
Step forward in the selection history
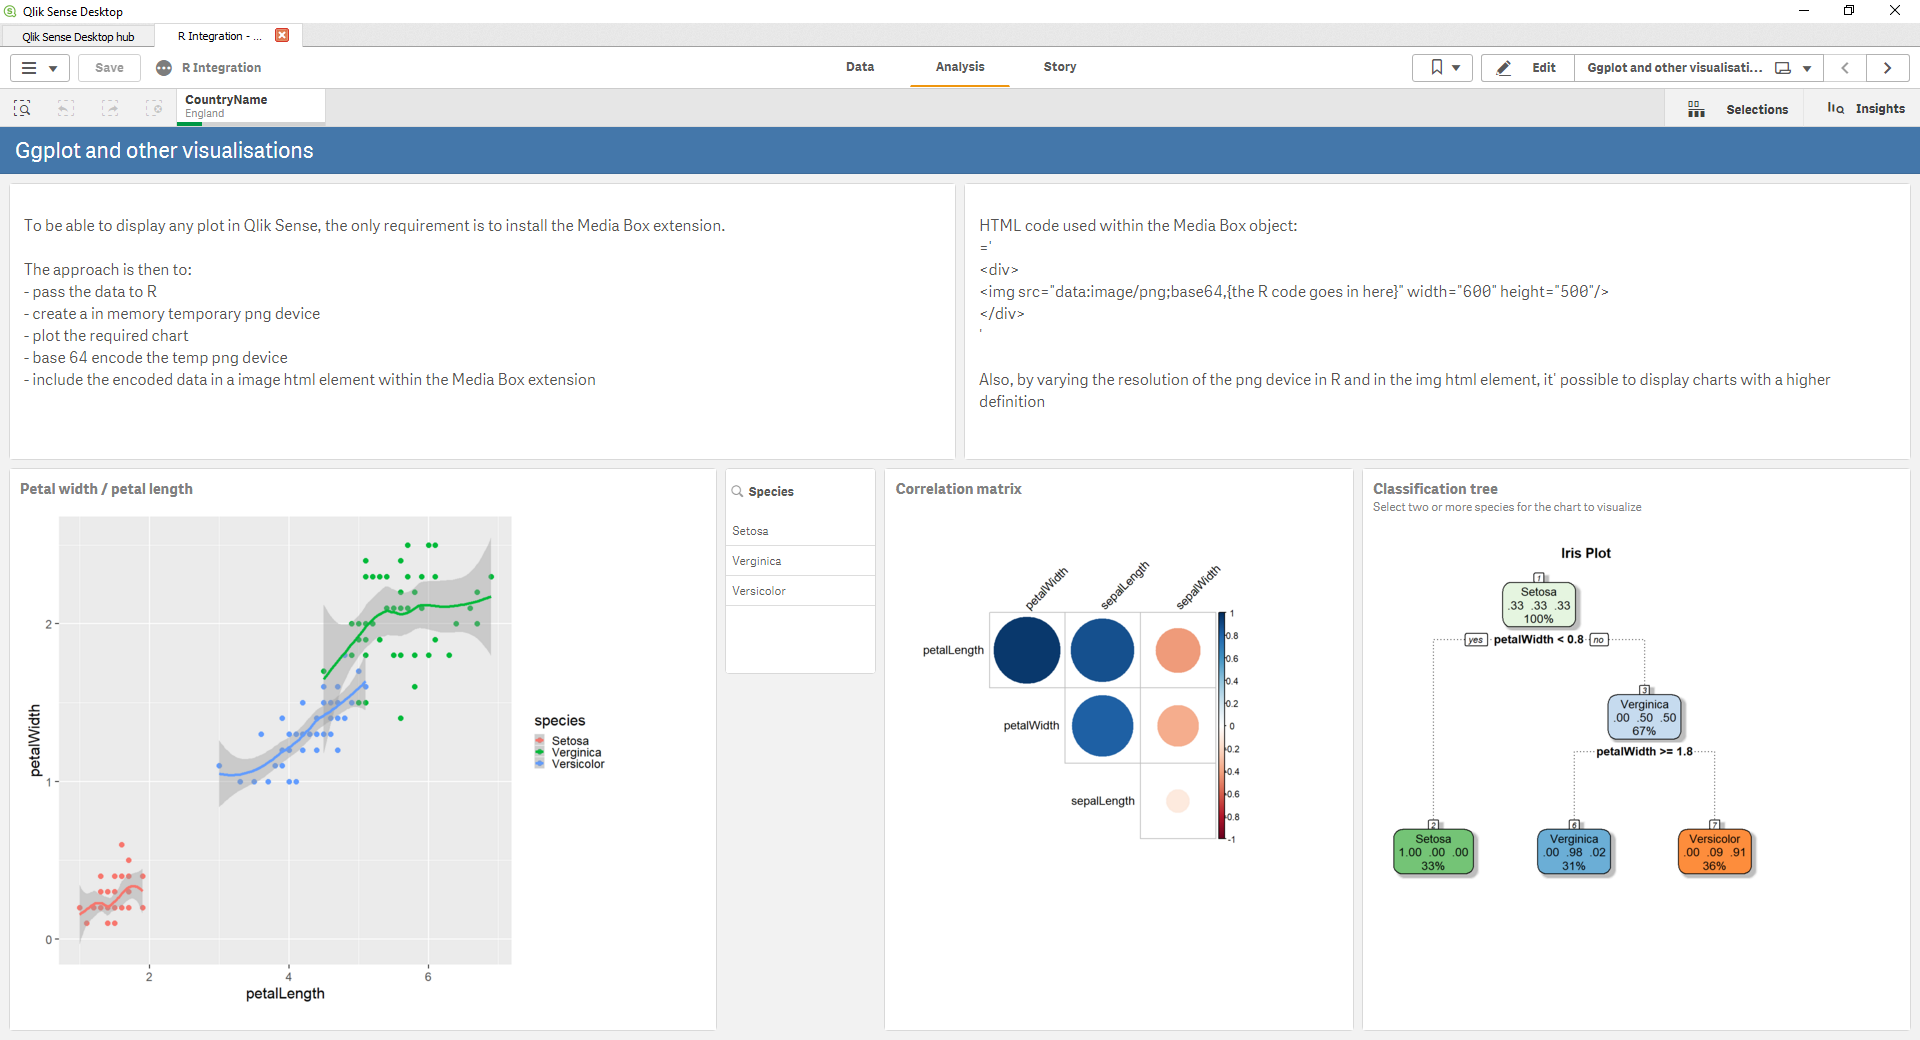point(110,108)
